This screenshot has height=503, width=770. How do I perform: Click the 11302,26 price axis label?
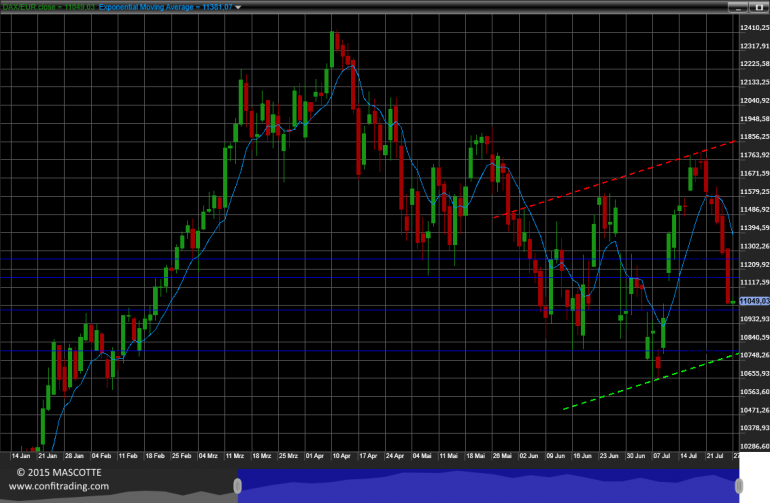pyautogui.click(x=754, y=246)
